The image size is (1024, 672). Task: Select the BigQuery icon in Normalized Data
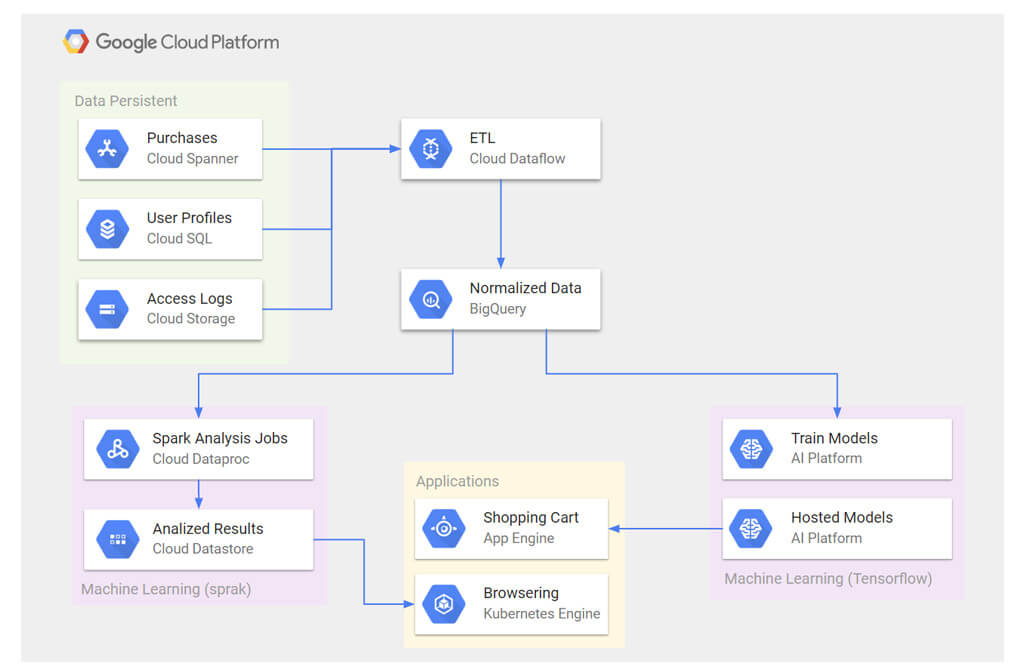tap(430, 299)
